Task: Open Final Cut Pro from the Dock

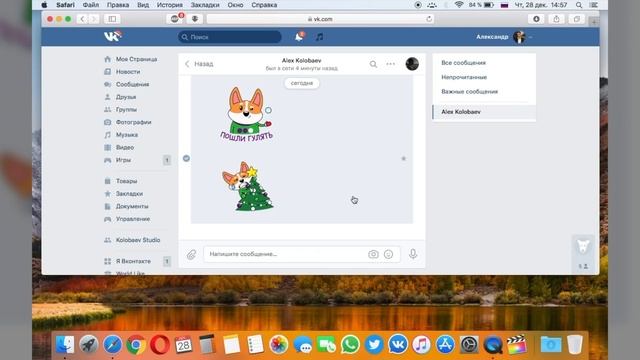Action: pos(516,345)
